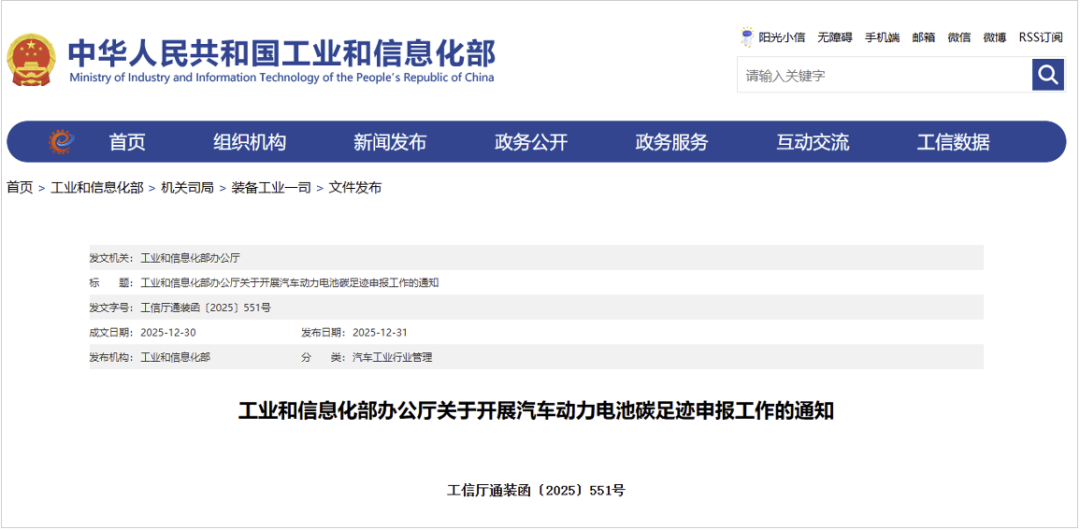Open the 政务服务 navigation menu
1080x530 pixels.
pyautogui.click(x=672, y=143)
